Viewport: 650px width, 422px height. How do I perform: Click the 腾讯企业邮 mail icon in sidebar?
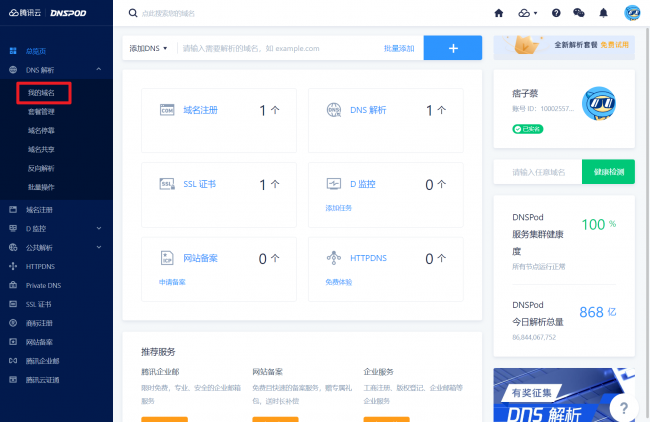pyautogui.click(x=13, y=361)
